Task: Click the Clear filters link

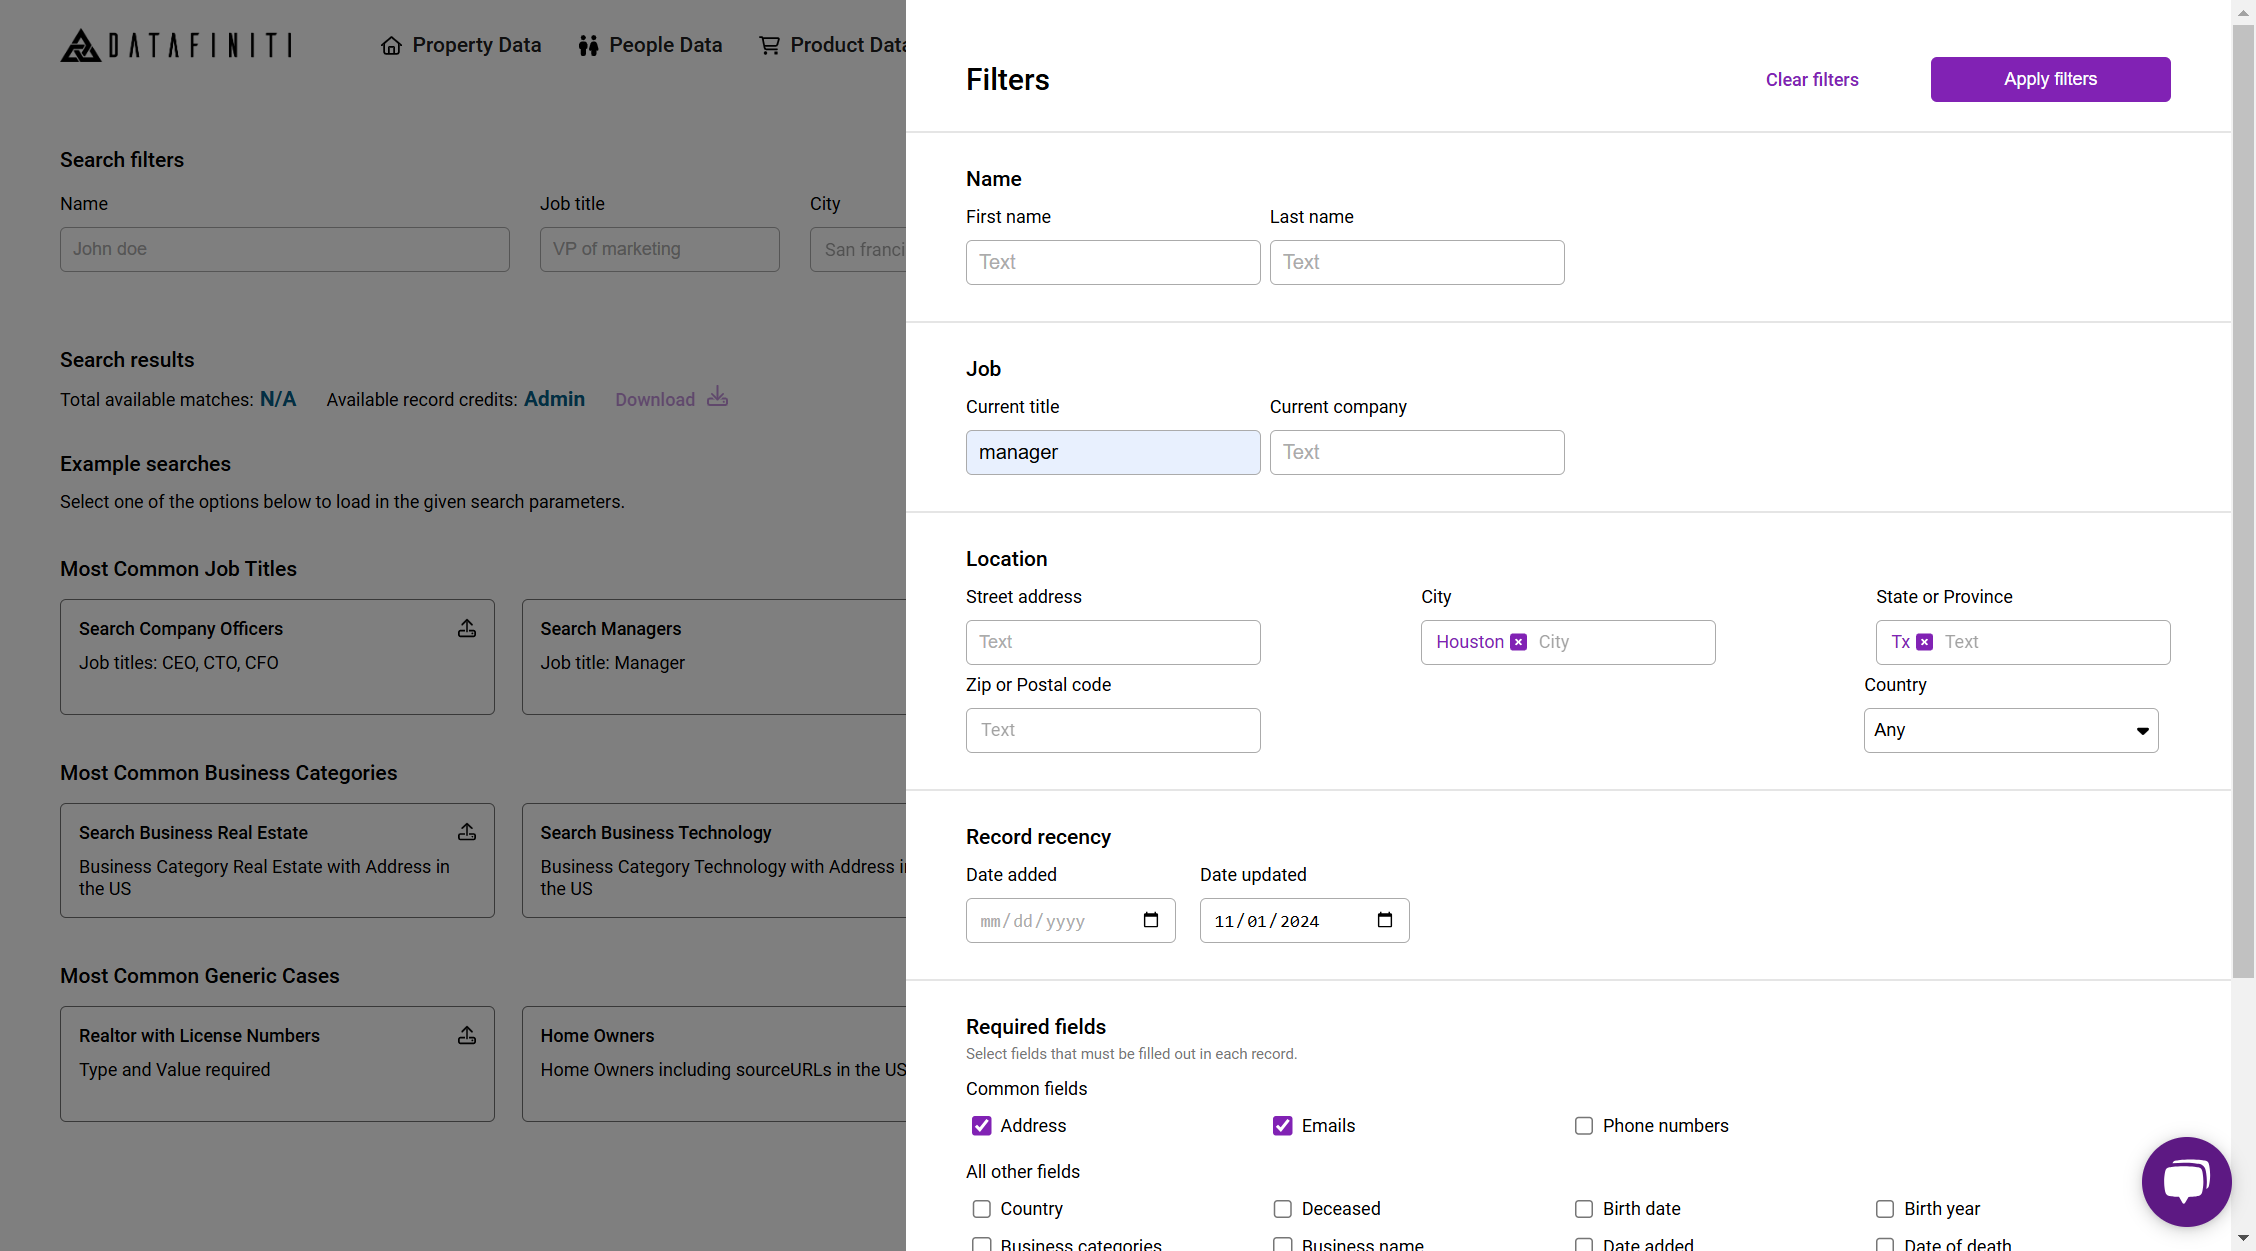Action: (1812, 80)
